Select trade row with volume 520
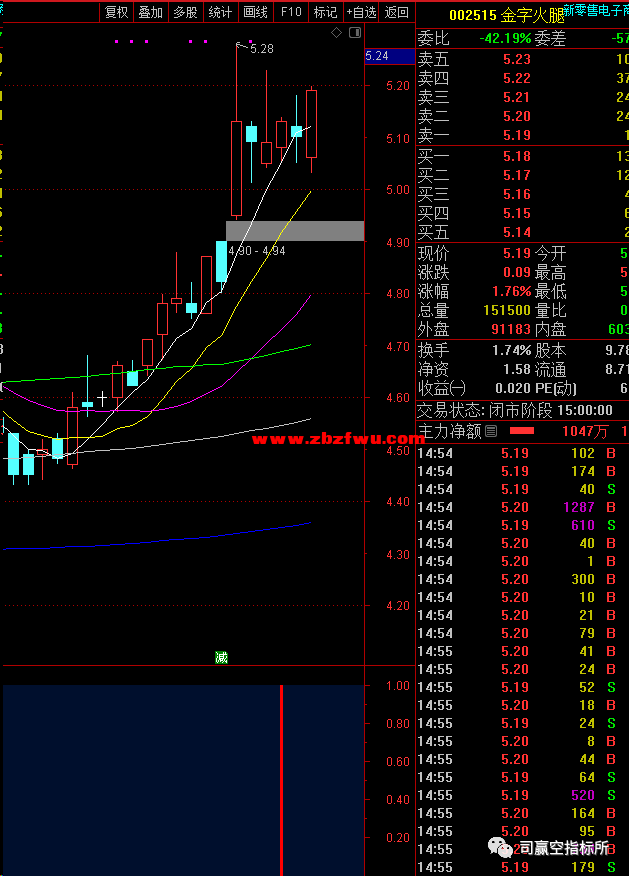629x876 pixels. coord(523,796)
